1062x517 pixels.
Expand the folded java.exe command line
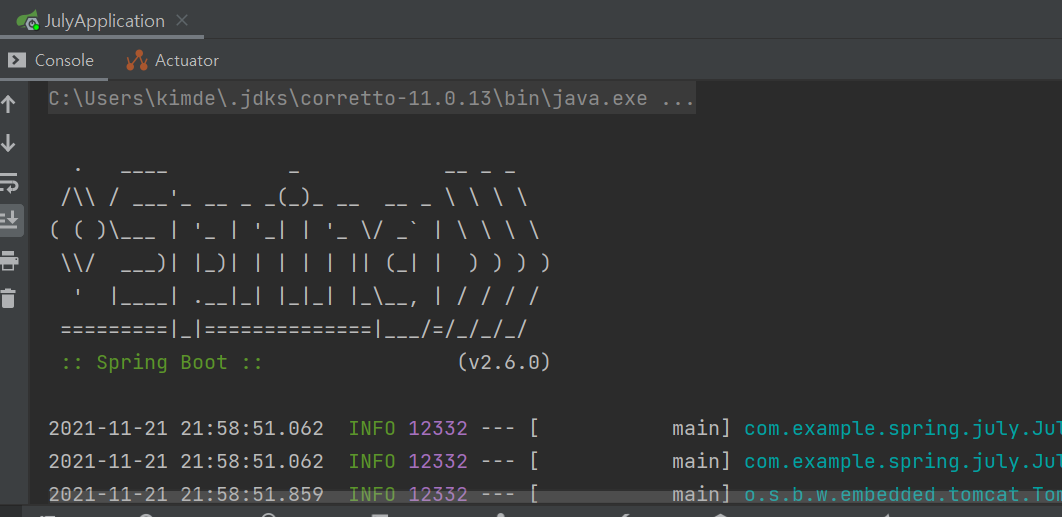[372, 99]
